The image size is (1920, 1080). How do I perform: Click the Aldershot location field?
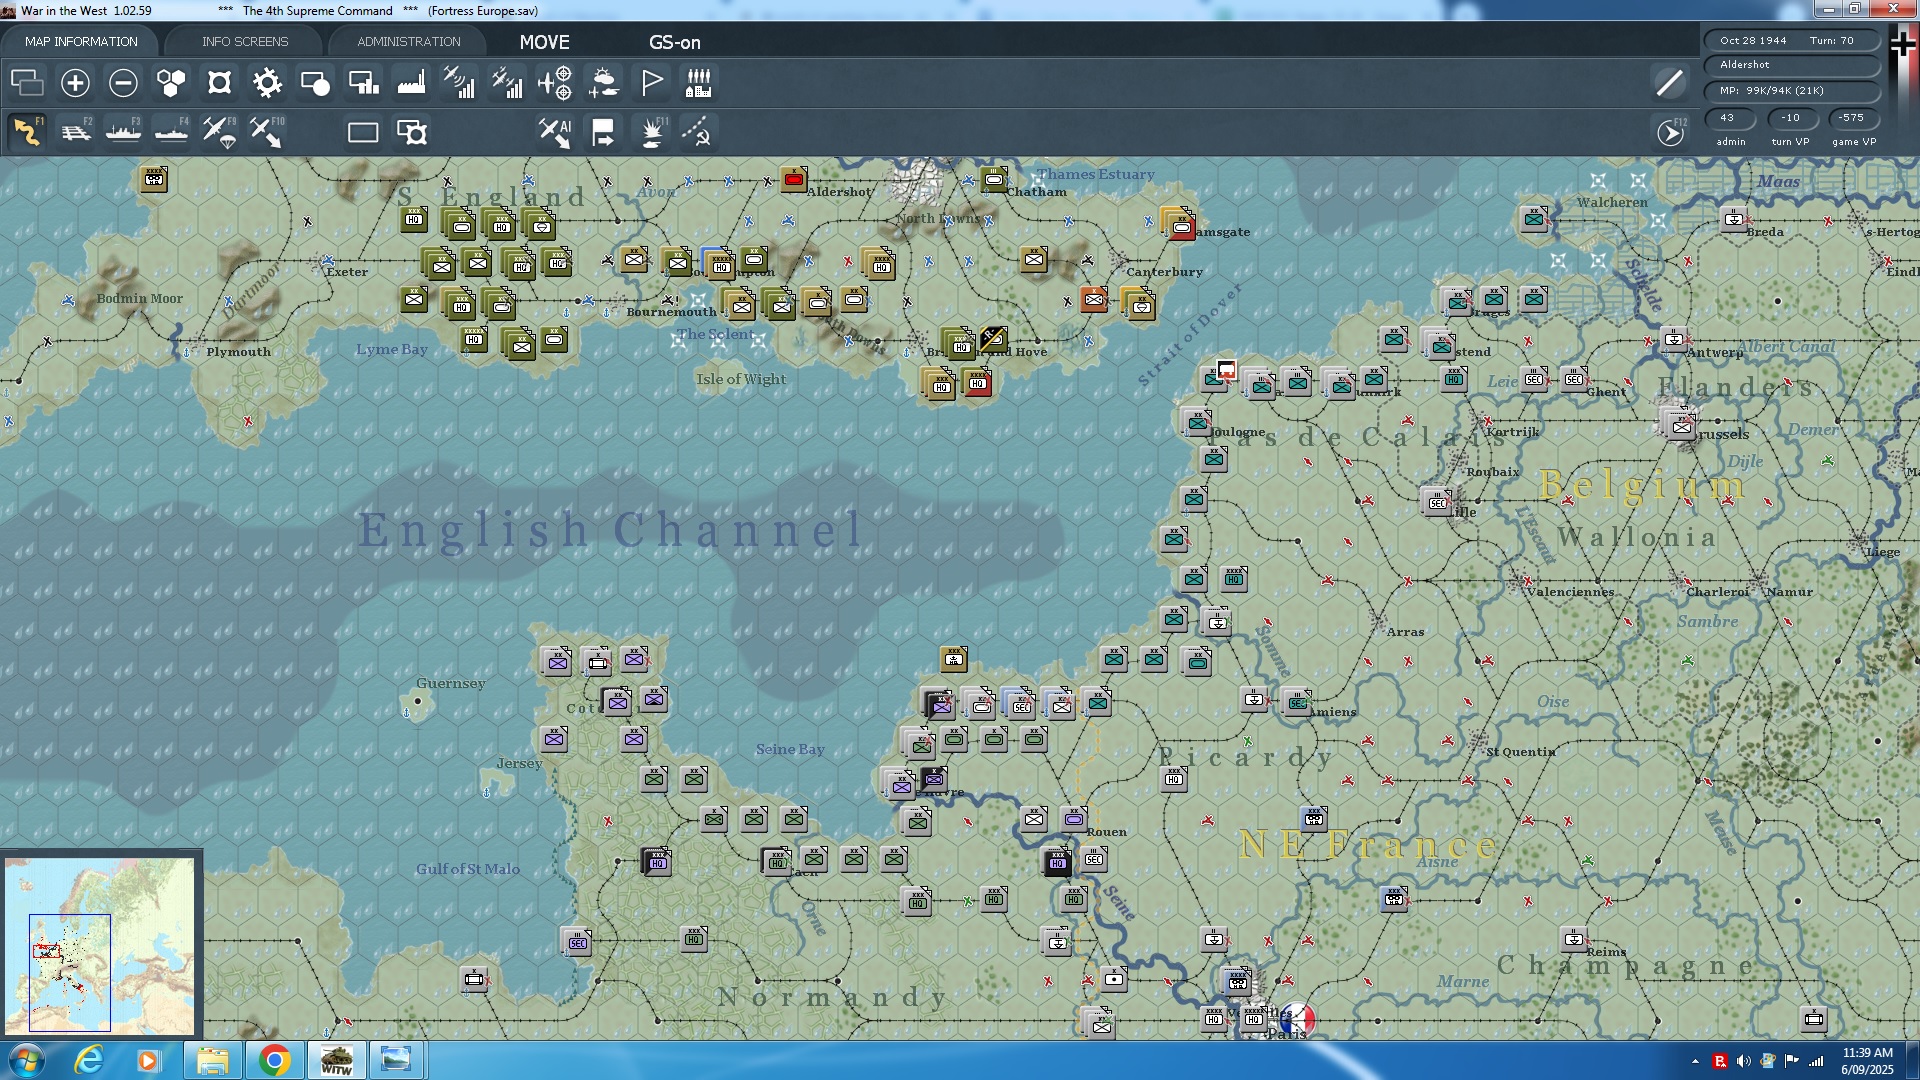click(x=1792, y=65)
